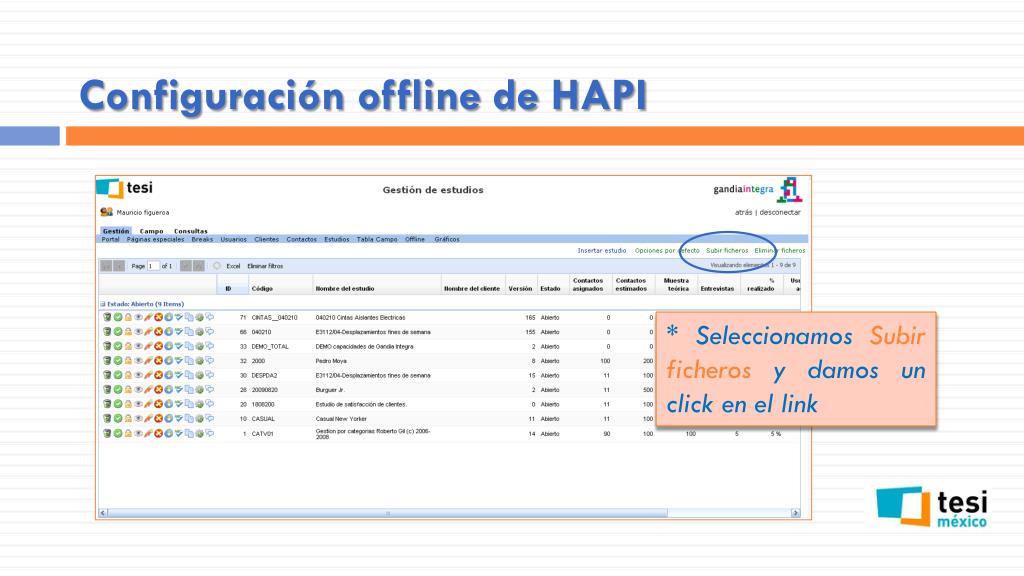Screen dimensions: 1024x576
Task: Open the Tabla Campo submenu item
Action: click(x=377, y=240)
